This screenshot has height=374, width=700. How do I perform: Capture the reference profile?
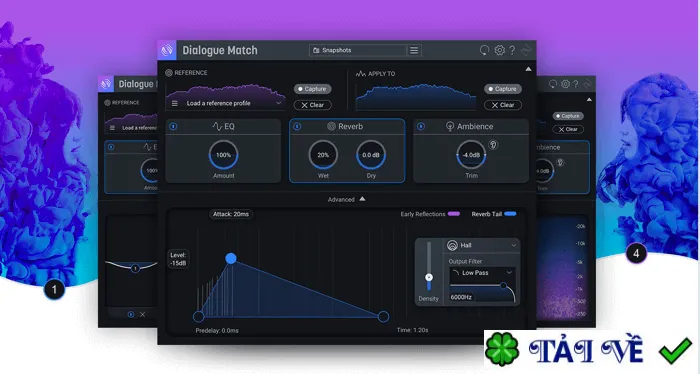[312, 89]
